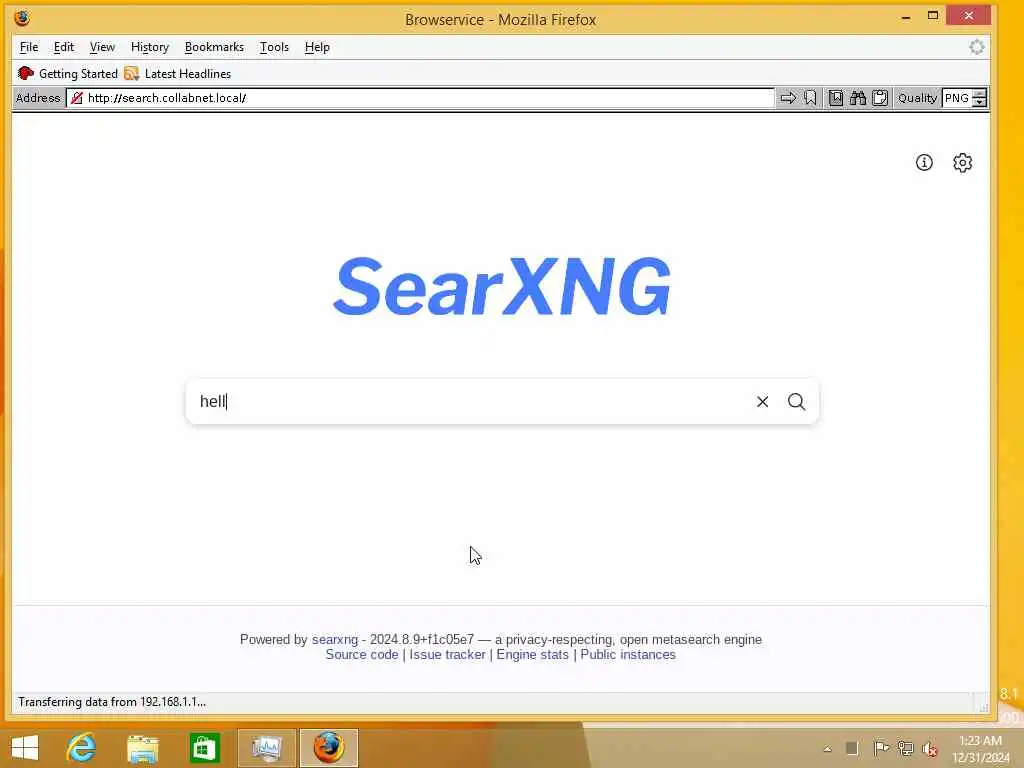The width and height of the screenshot is (1024, 768).
Task: Launch Internet Explorer from taskbar
Action: (x=82, y=748)
